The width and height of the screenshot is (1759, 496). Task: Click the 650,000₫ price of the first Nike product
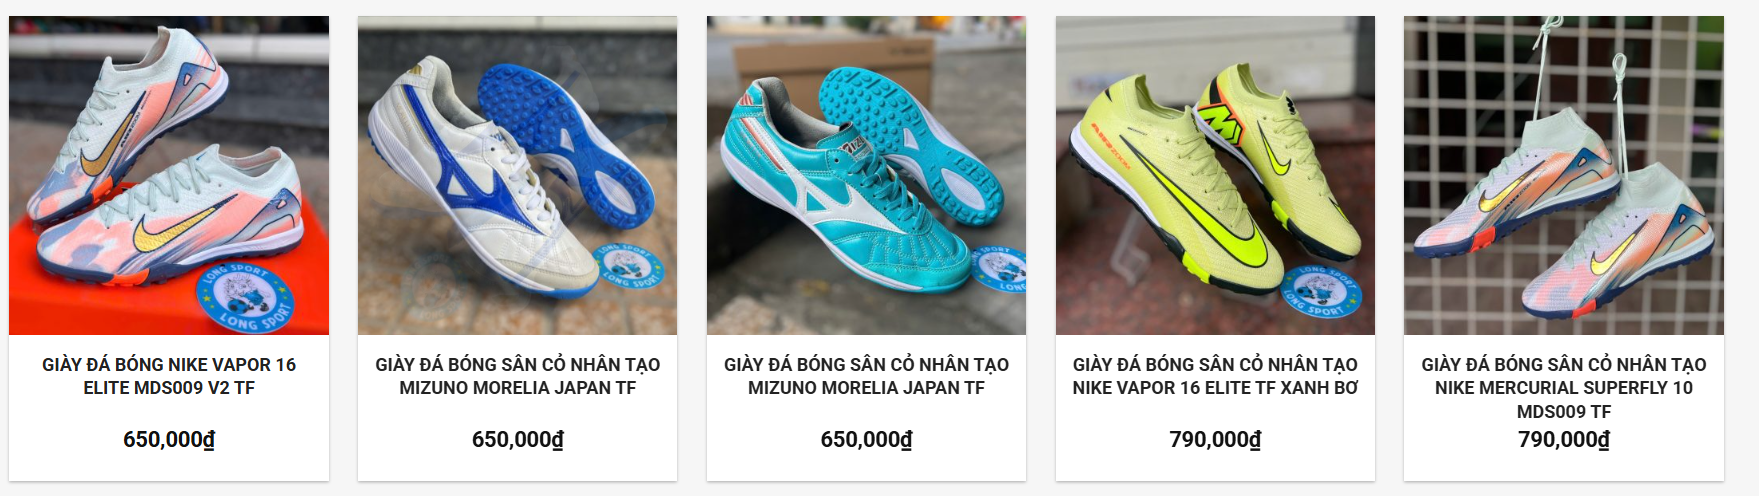pyautogui.click(x=169, y=440)
